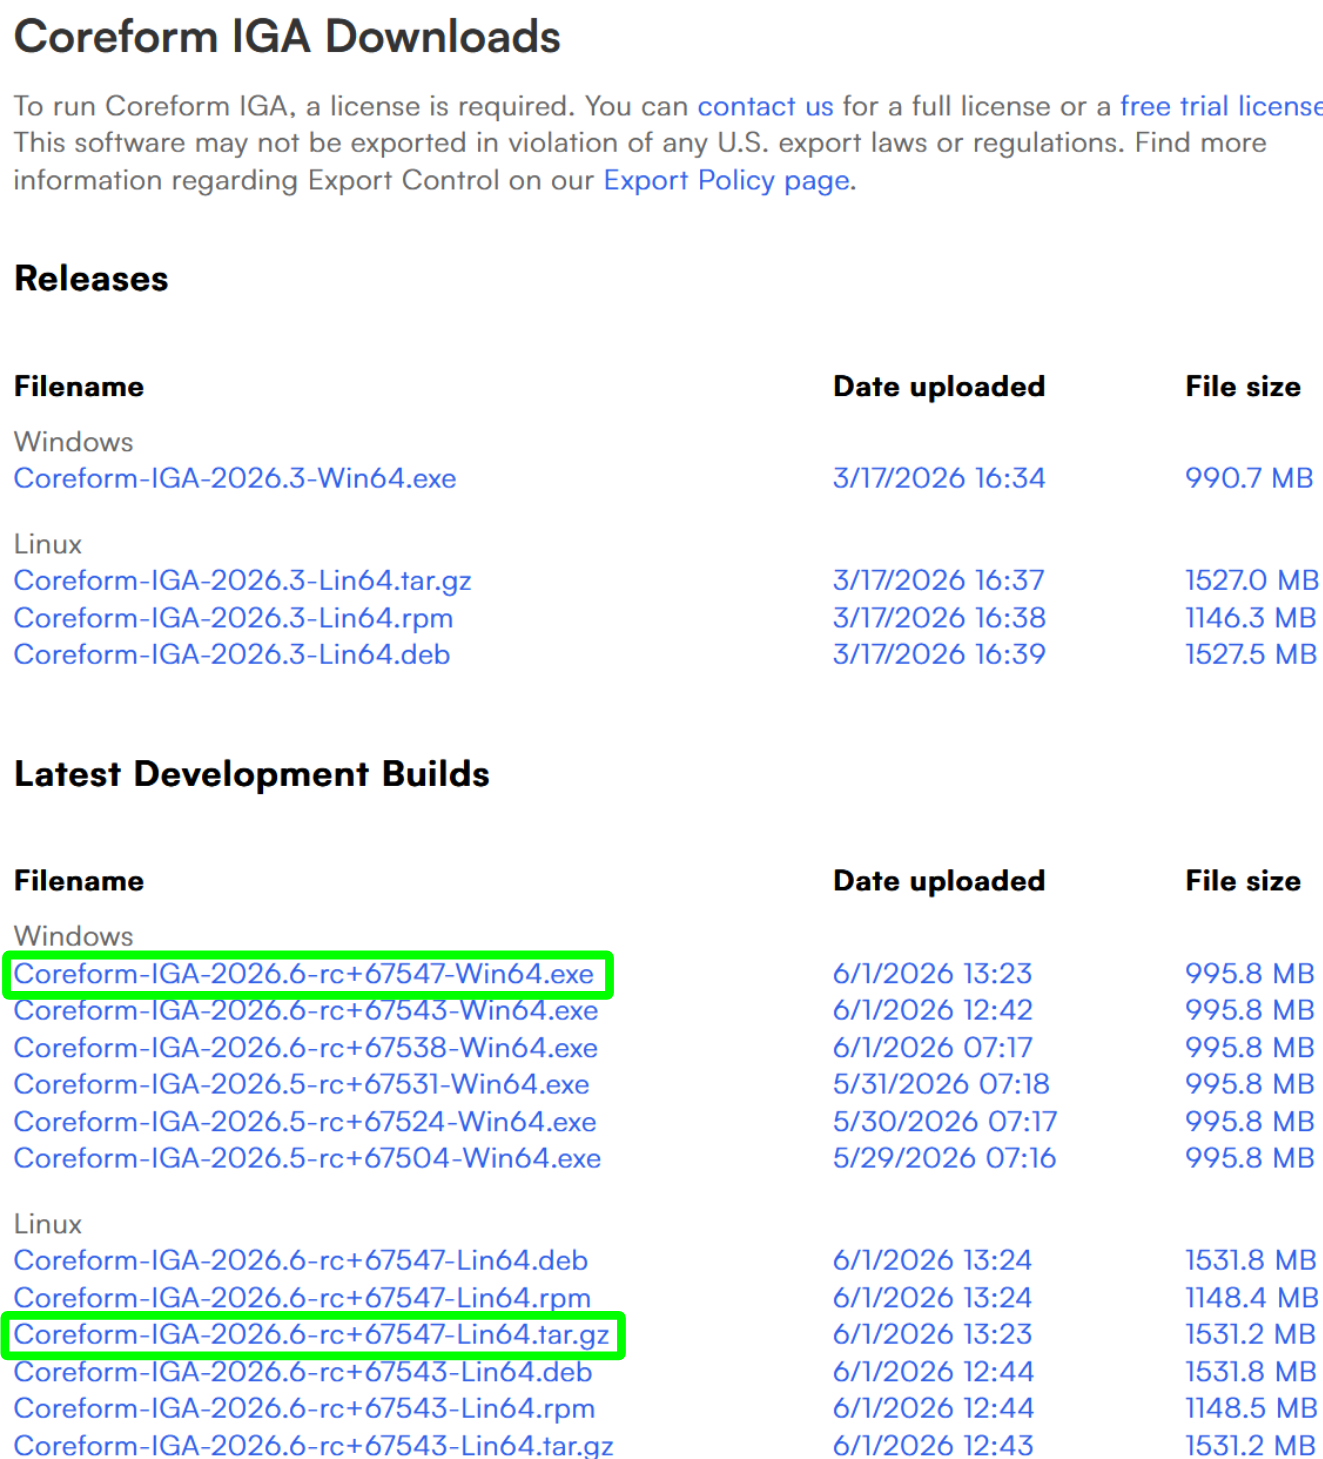Click "Date uploaded" header under Development Builds

pos(939,881)
